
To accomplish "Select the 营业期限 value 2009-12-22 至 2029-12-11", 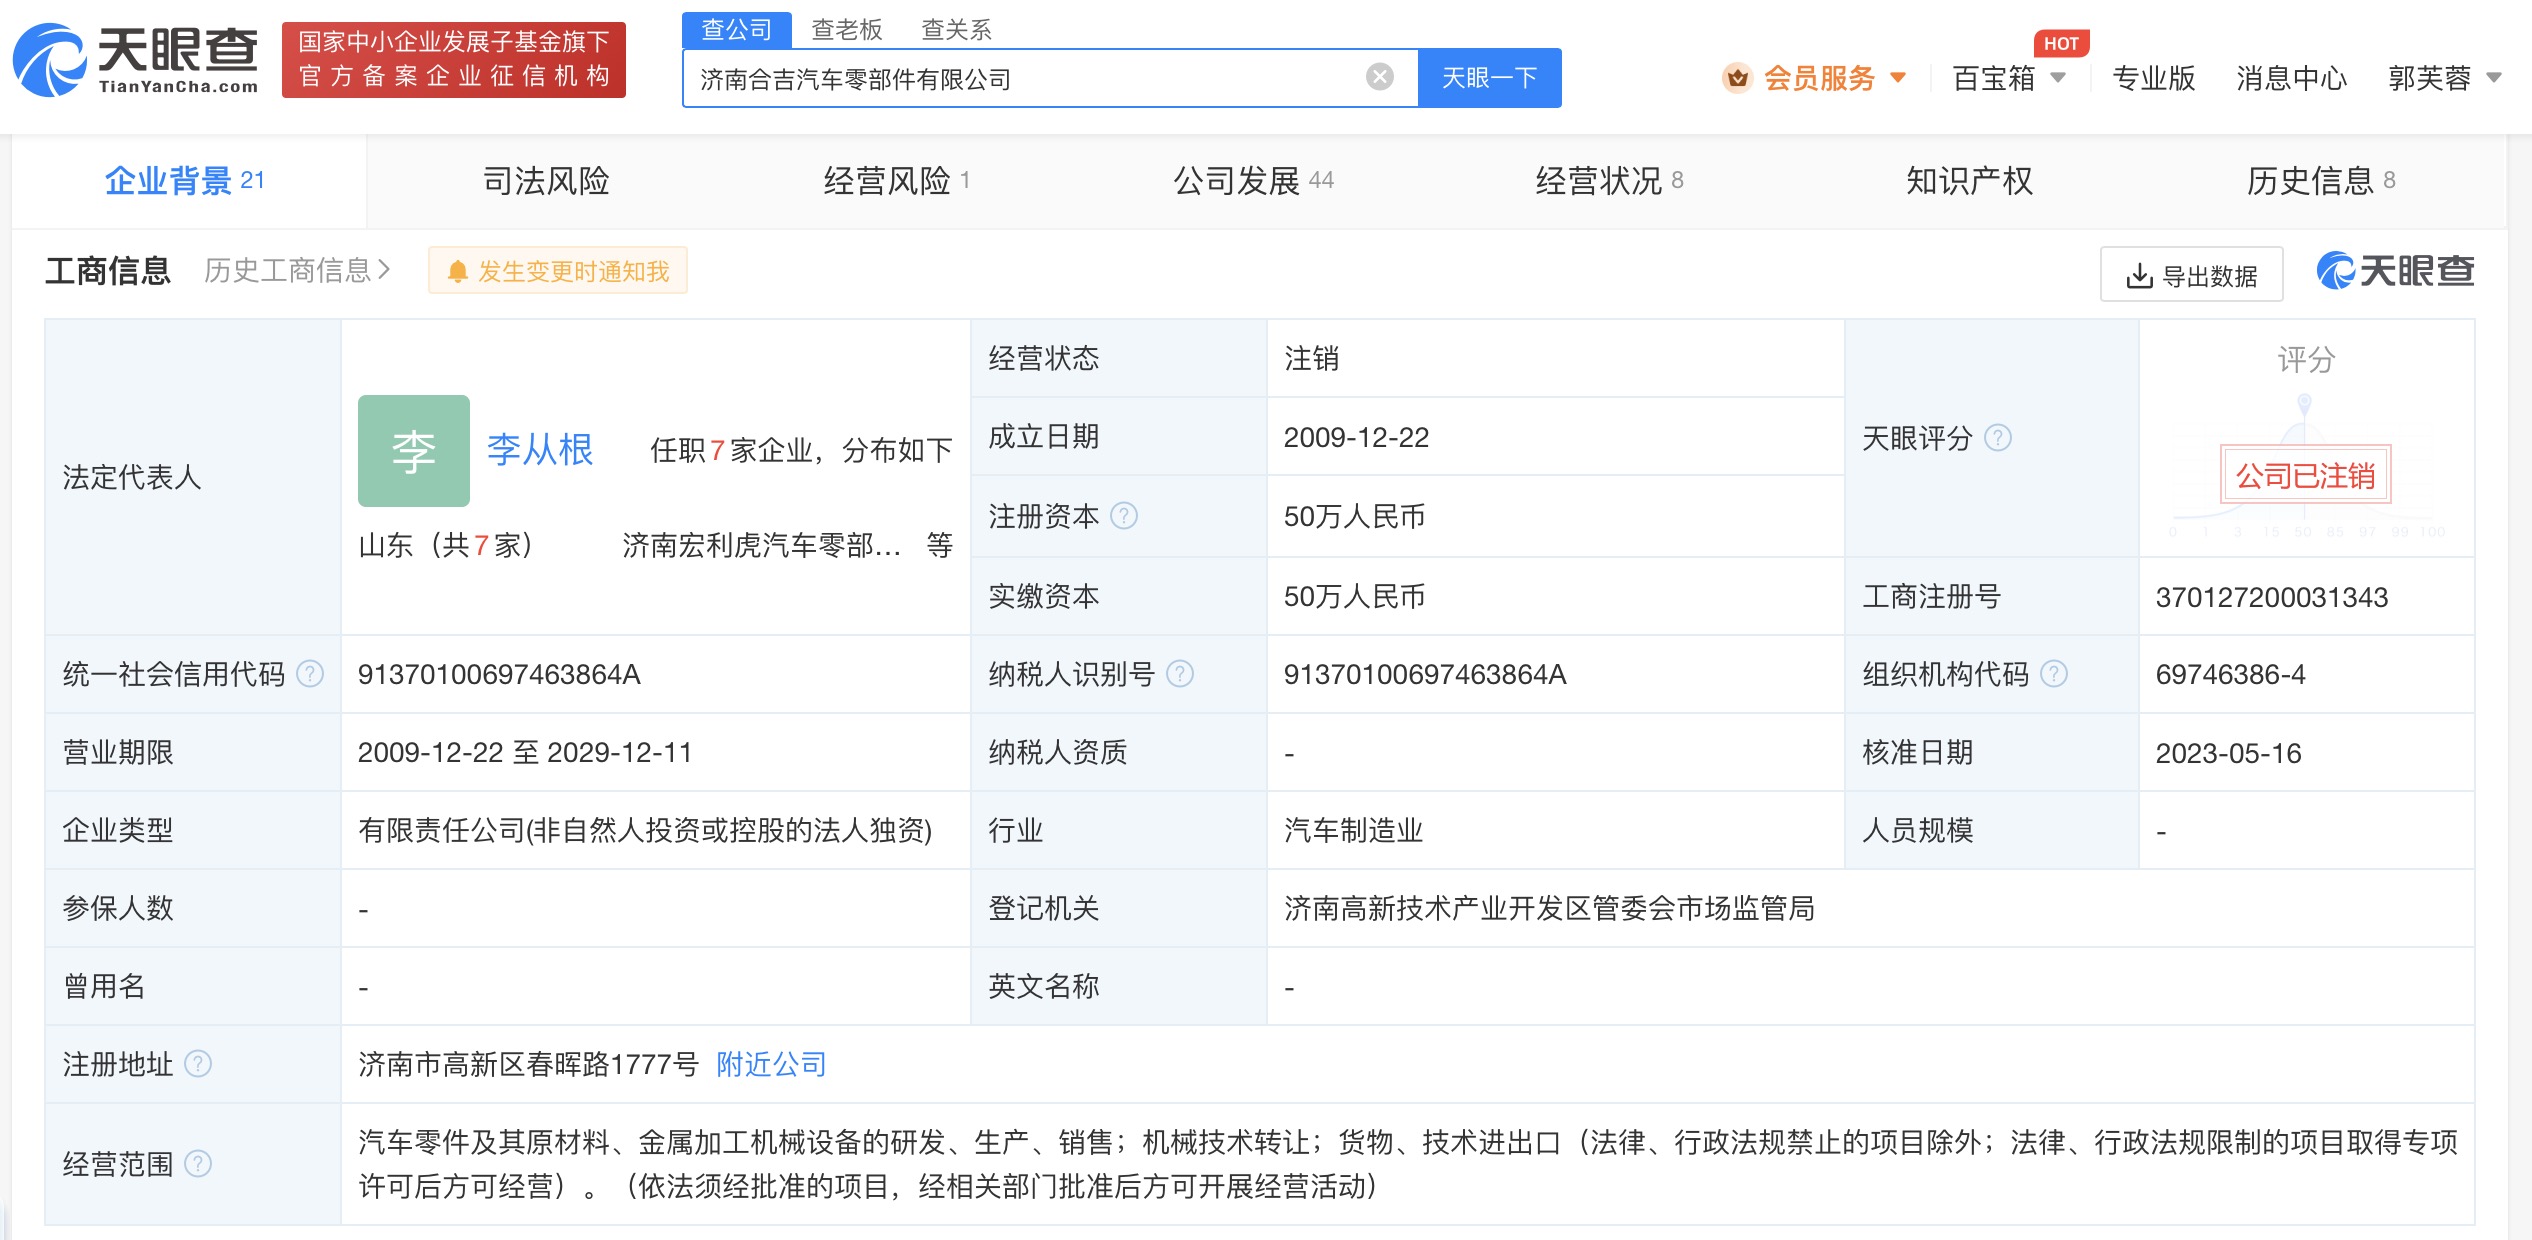I will pyautogui.click(x=525, y=753).
